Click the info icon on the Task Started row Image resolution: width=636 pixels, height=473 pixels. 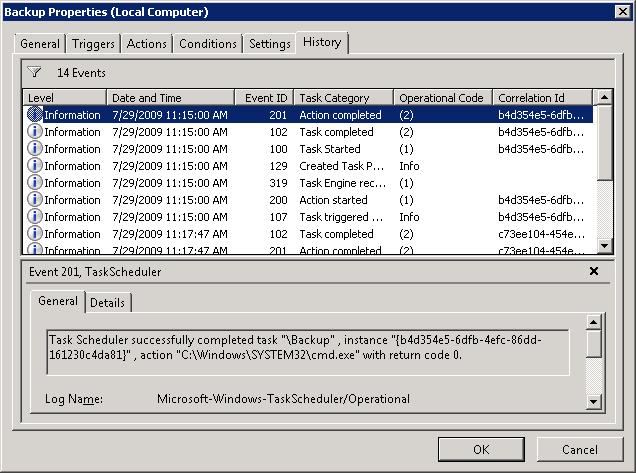pos(35,149)
